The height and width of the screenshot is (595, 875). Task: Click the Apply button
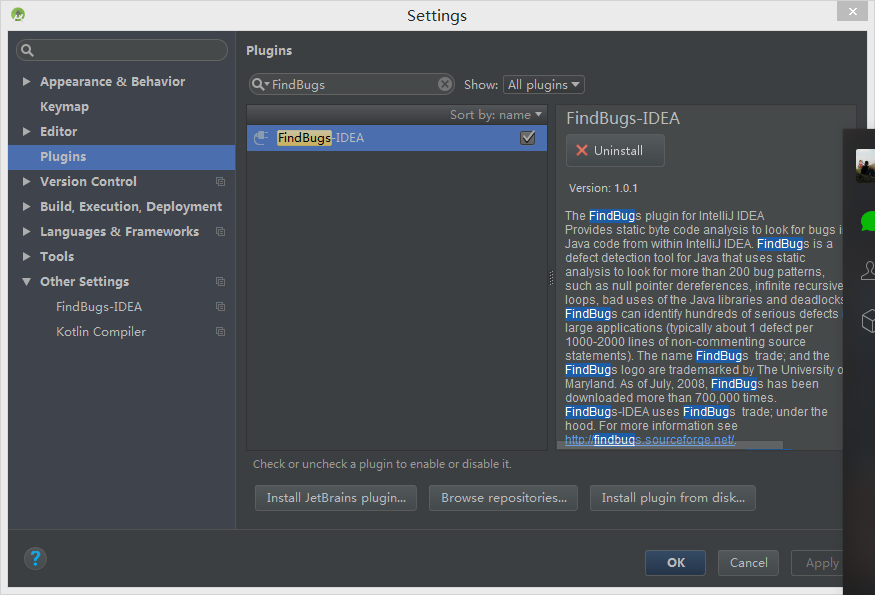(x=819, y=563)
